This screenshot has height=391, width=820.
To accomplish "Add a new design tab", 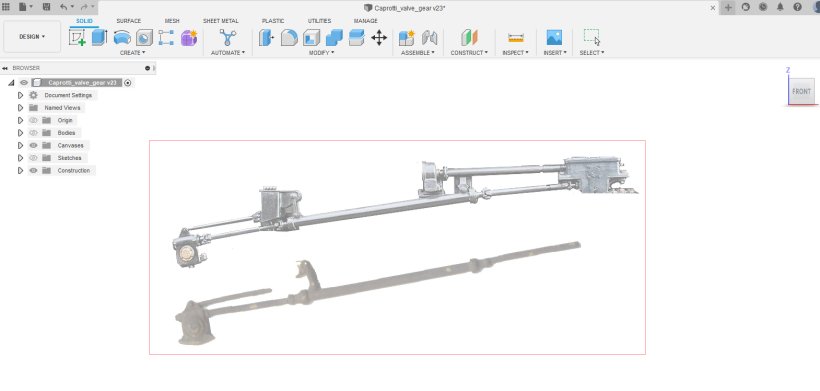I will 728,7.
